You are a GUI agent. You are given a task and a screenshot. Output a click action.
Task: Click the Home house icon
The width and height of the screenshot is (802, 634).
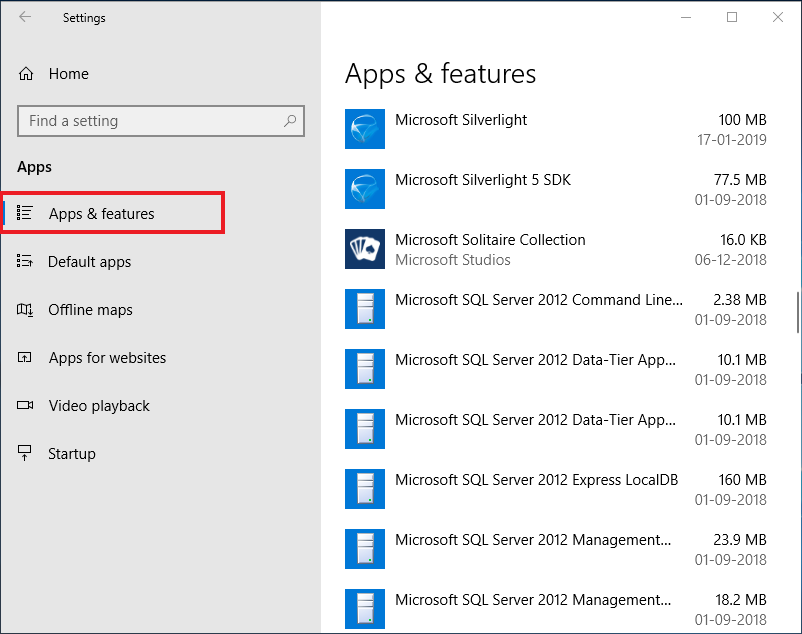pos(26,74)
